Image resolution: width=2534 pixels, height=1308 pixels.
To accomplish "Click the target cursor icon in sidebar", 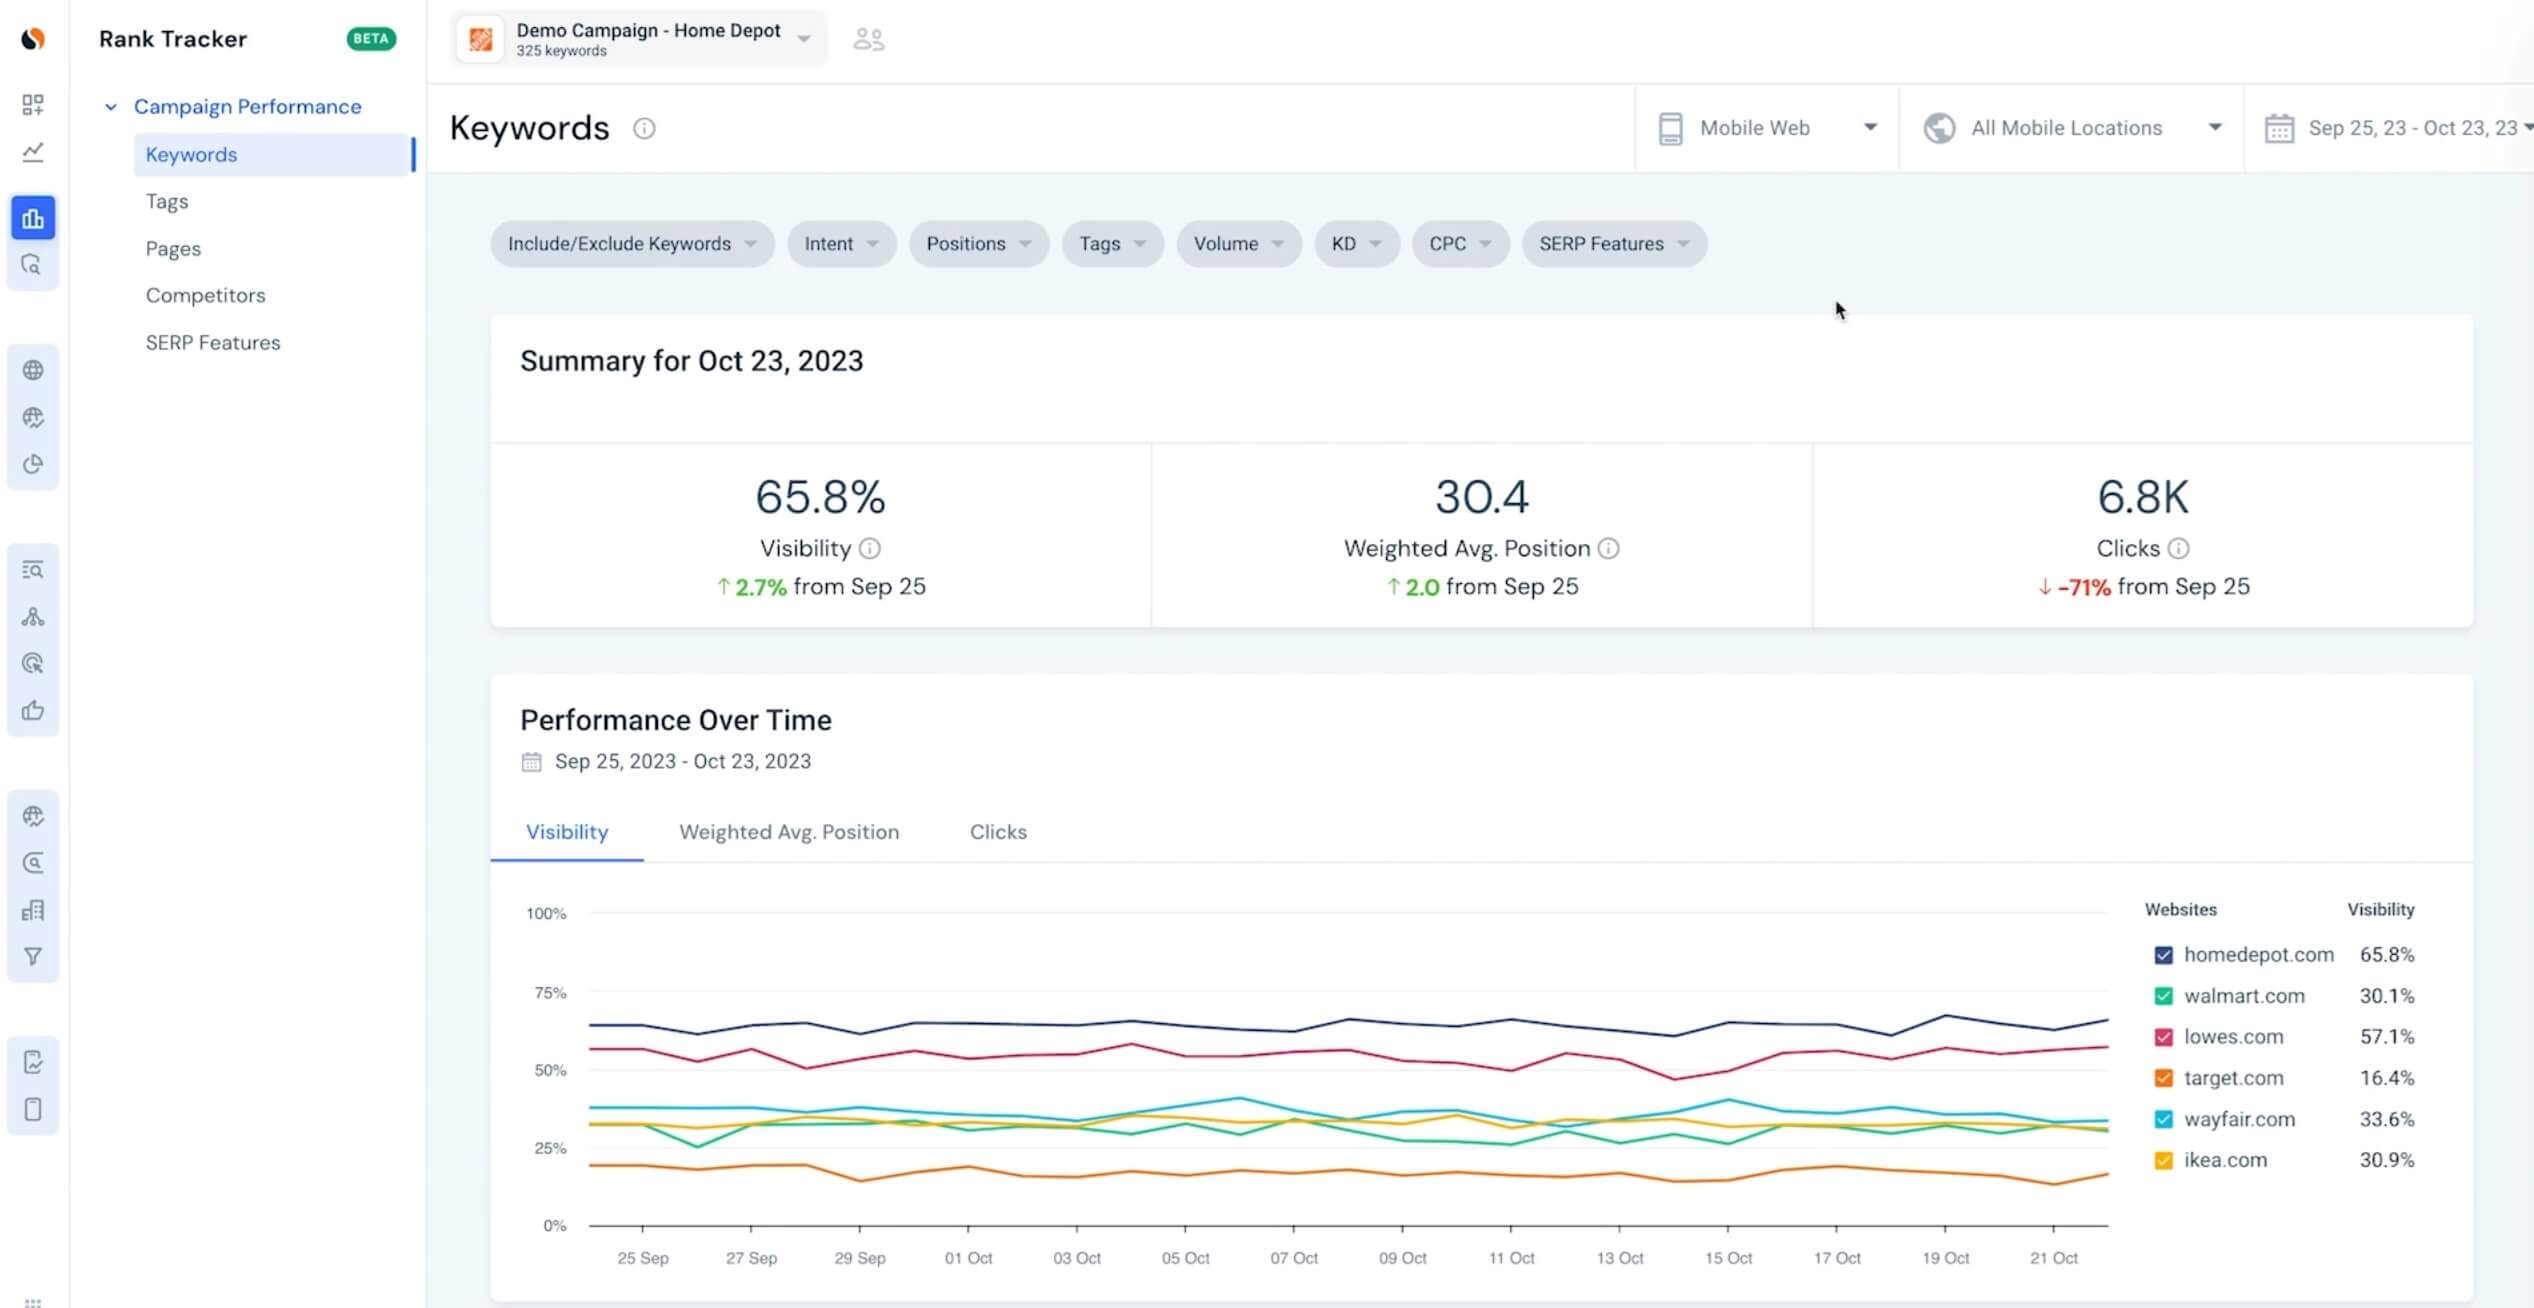I will coord(33,663).
